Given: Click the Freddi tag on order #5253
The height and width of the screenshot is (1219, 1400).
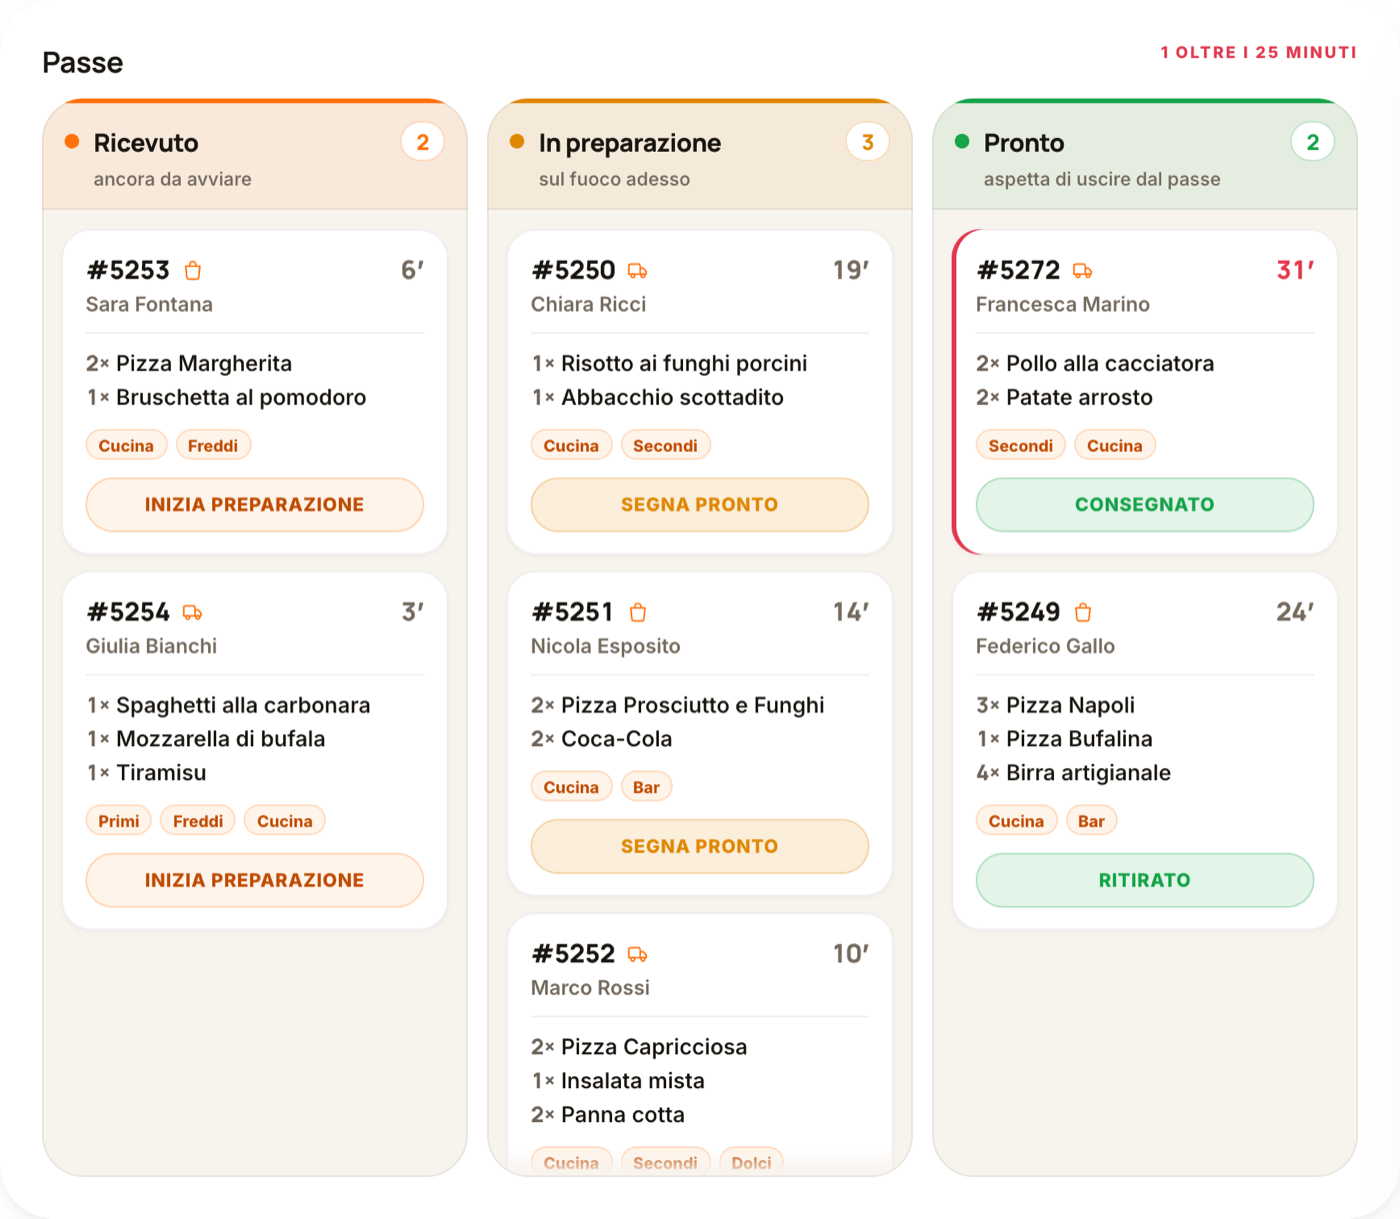Looking at the screenshot, I should (x=213, y=446).
